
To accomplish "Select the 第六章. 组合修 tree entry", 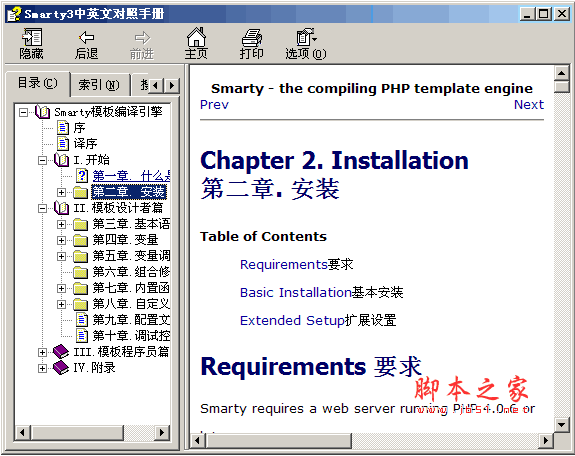I will pyautogui.click(x=131, y=272).
